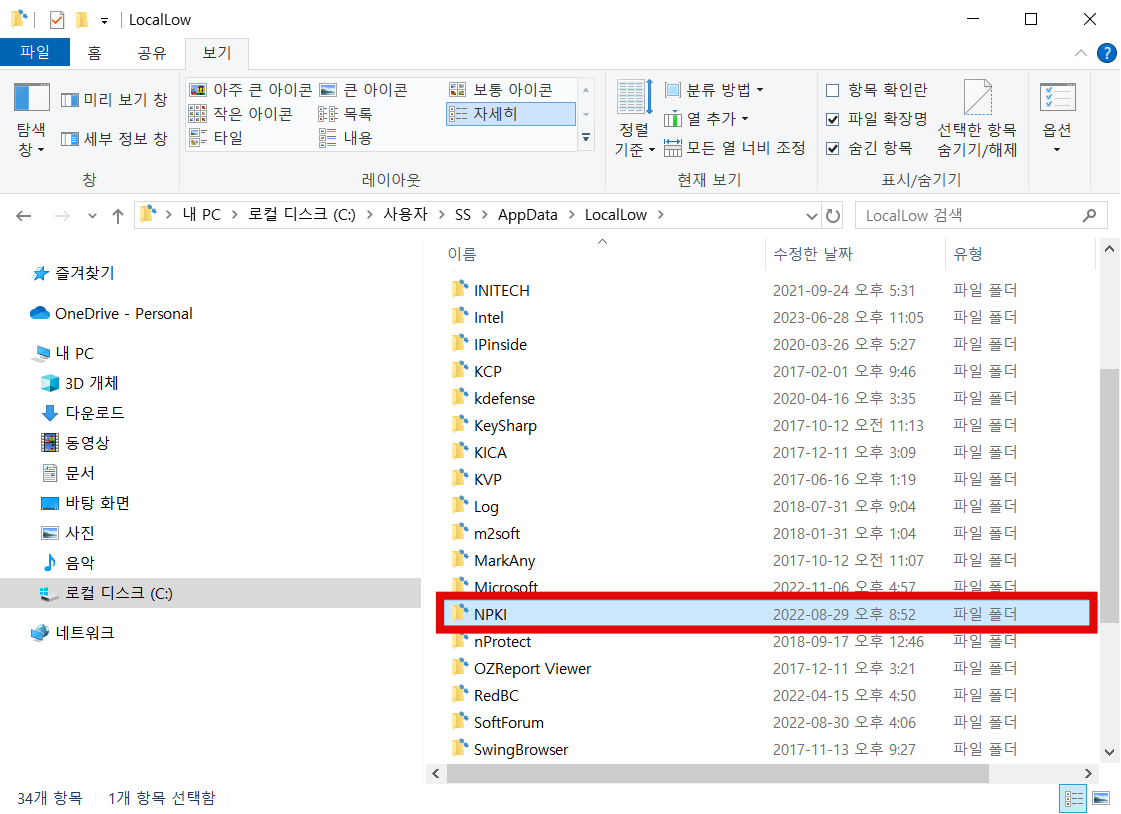The width and height of the screenshot is (1121, 814).
Task: Expand chevron after LocalLow in address bar
Action: point(660,215)
